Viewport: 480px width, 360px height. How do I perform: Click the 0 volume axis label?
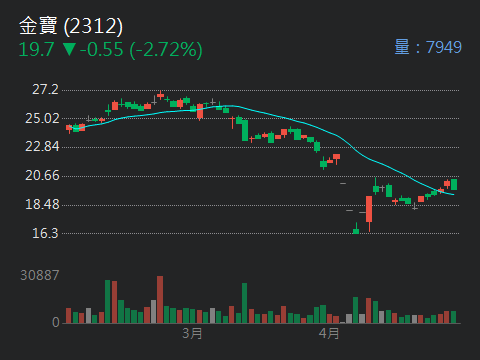coord(56,322)
